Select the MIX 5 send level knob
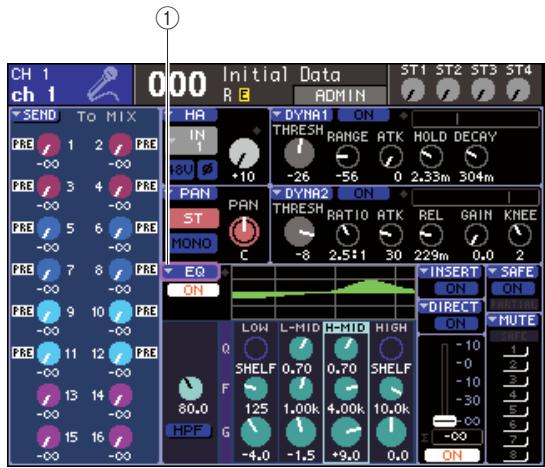The width and height of the screenshot is (545, 468). [49, 228]
